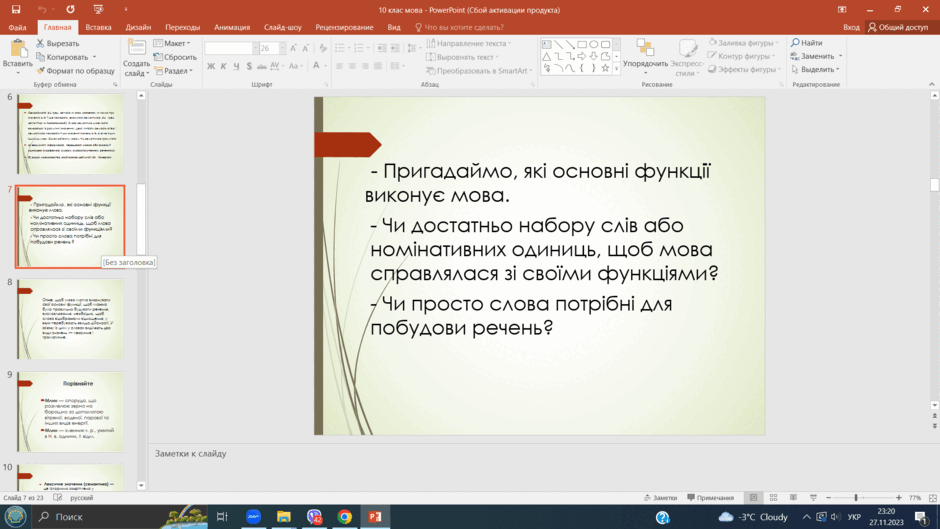940x529 pixels.
Task: Select the Oval shape in shapes gallery
Action: 593,44
